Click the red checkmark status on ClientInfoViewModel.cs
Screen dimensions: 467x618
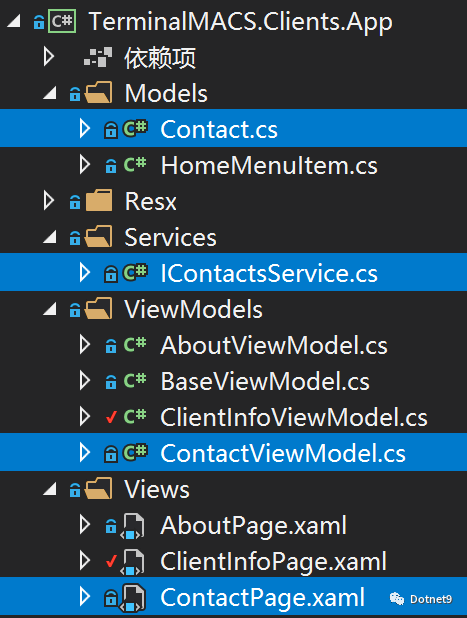click(112, 417)
